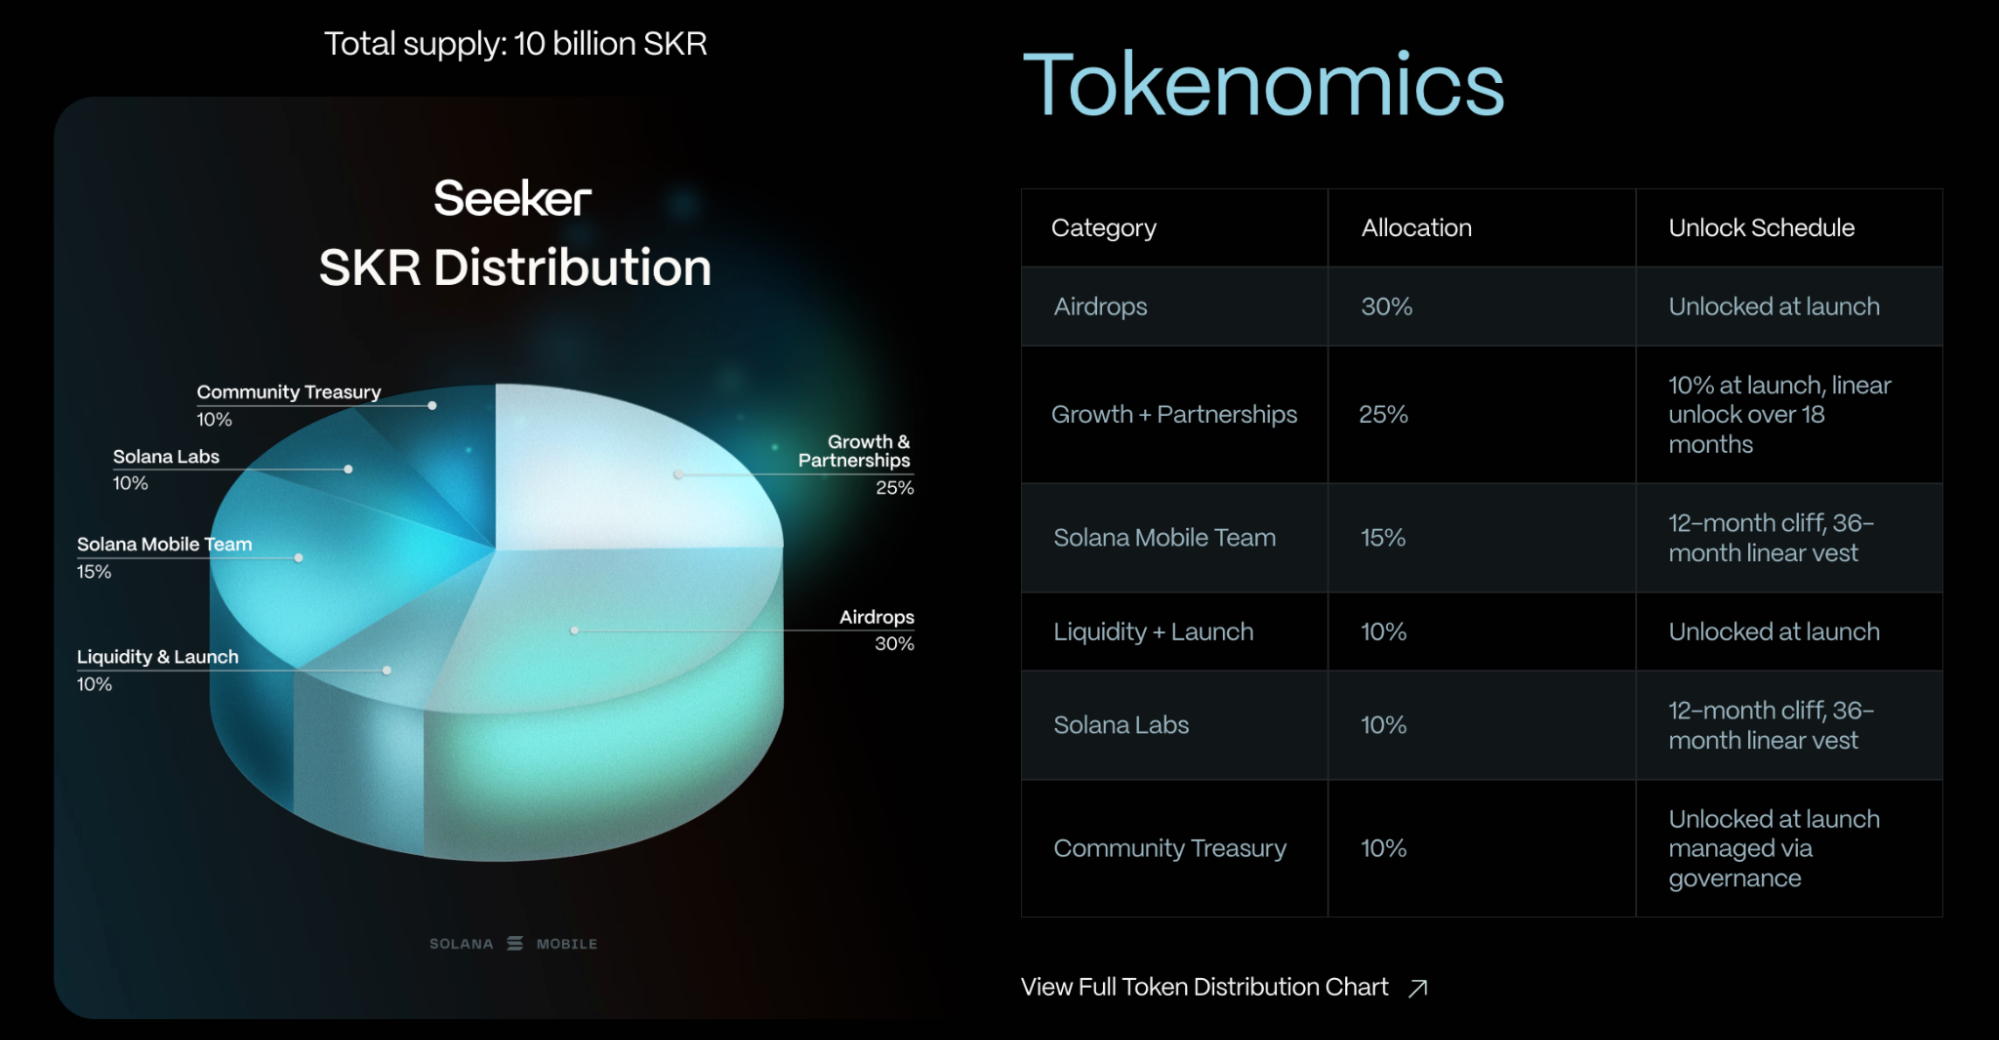Image resolution: width=1999 pixels, height=1041 pixels.
Task: Select the Liquidity + Launch table cell
Action: (x=1153, y=632)
